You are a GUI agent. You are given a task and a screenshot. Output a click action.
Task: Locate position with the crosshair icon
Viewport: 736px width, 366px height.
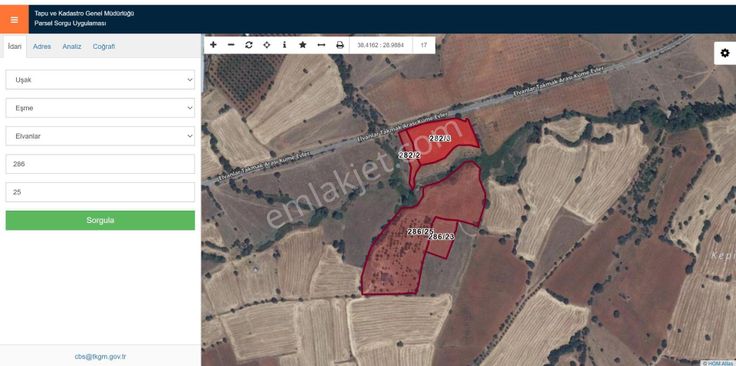(x=267, y=45)
